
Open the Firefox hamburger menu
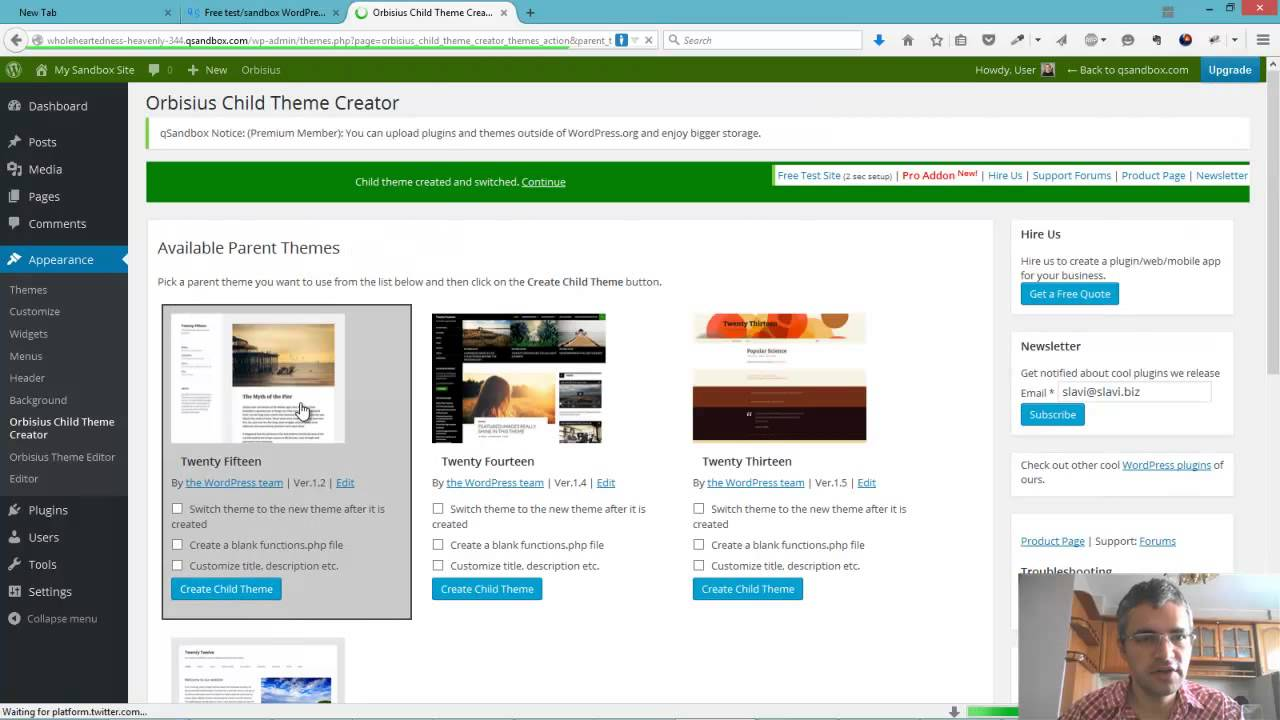(1263, 40)
